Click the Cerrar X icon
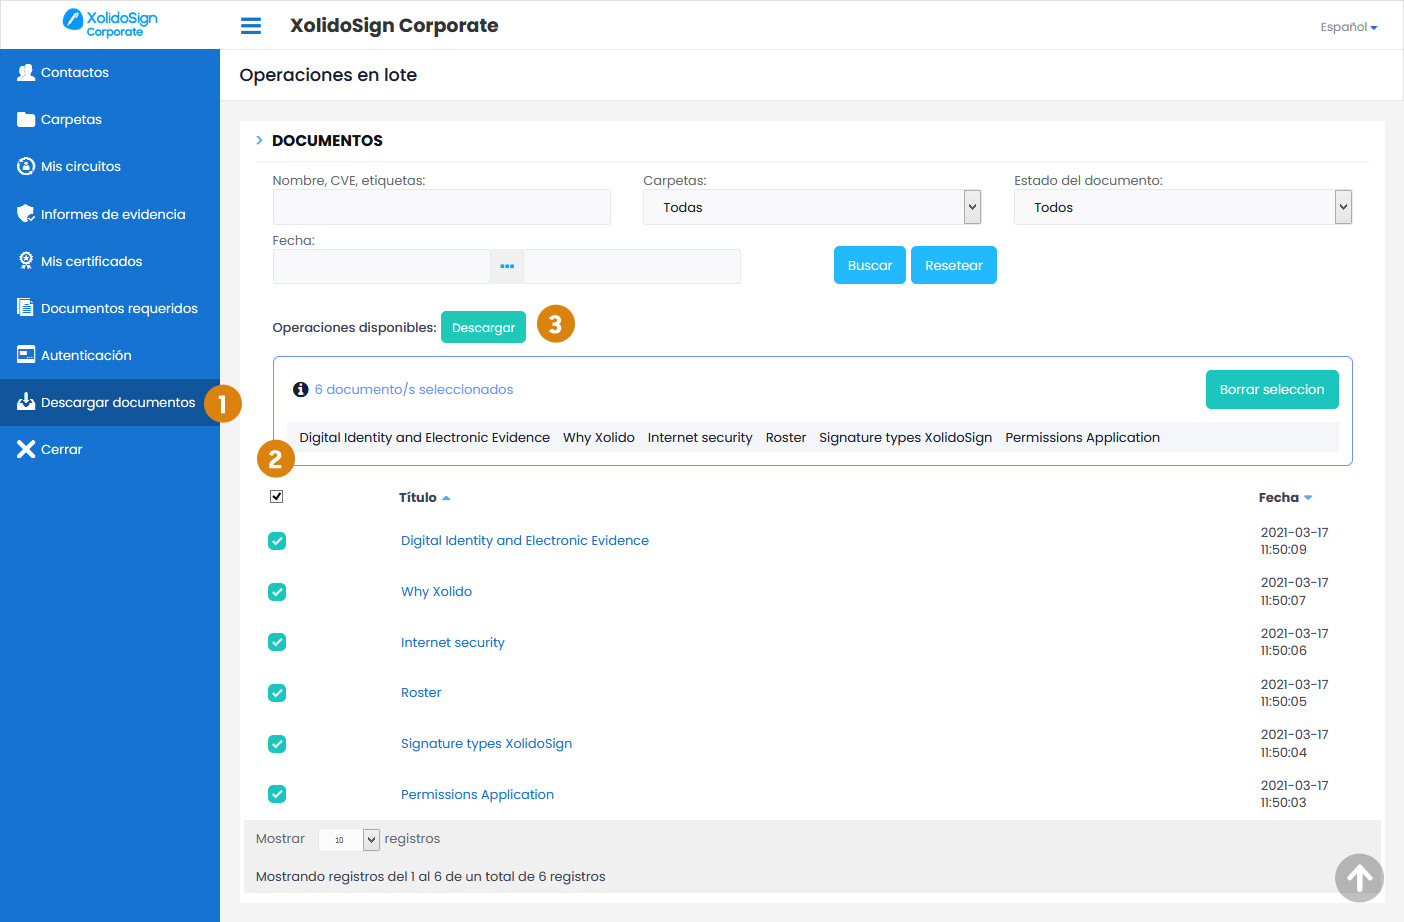This screenshot has height=922, width=1404. pyautogui.click(x=26, y=449)
